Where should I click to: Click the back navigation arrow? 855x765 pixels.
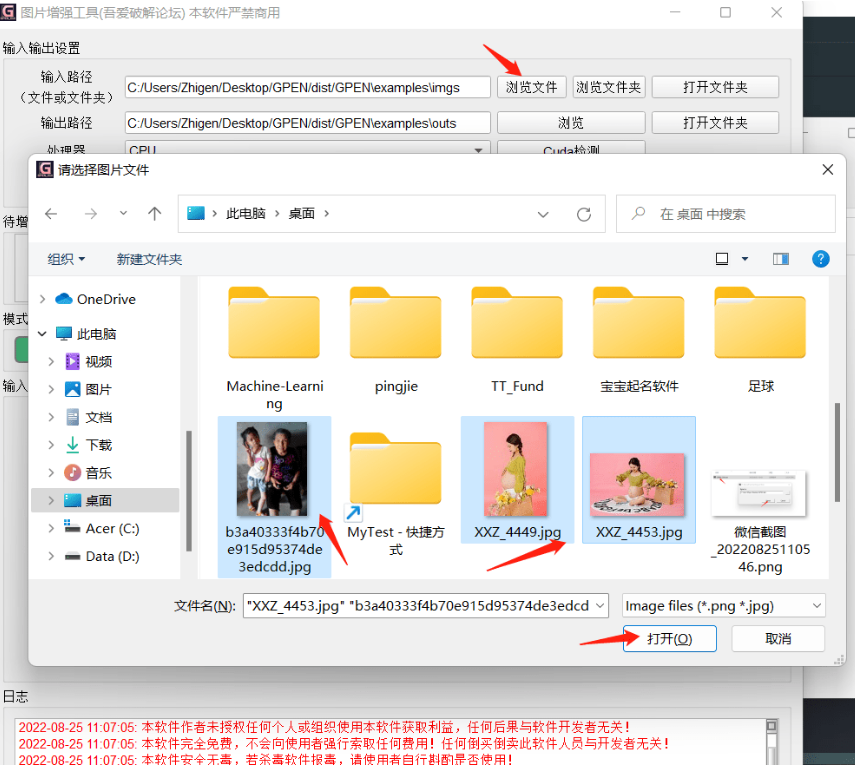click(52, 214)
